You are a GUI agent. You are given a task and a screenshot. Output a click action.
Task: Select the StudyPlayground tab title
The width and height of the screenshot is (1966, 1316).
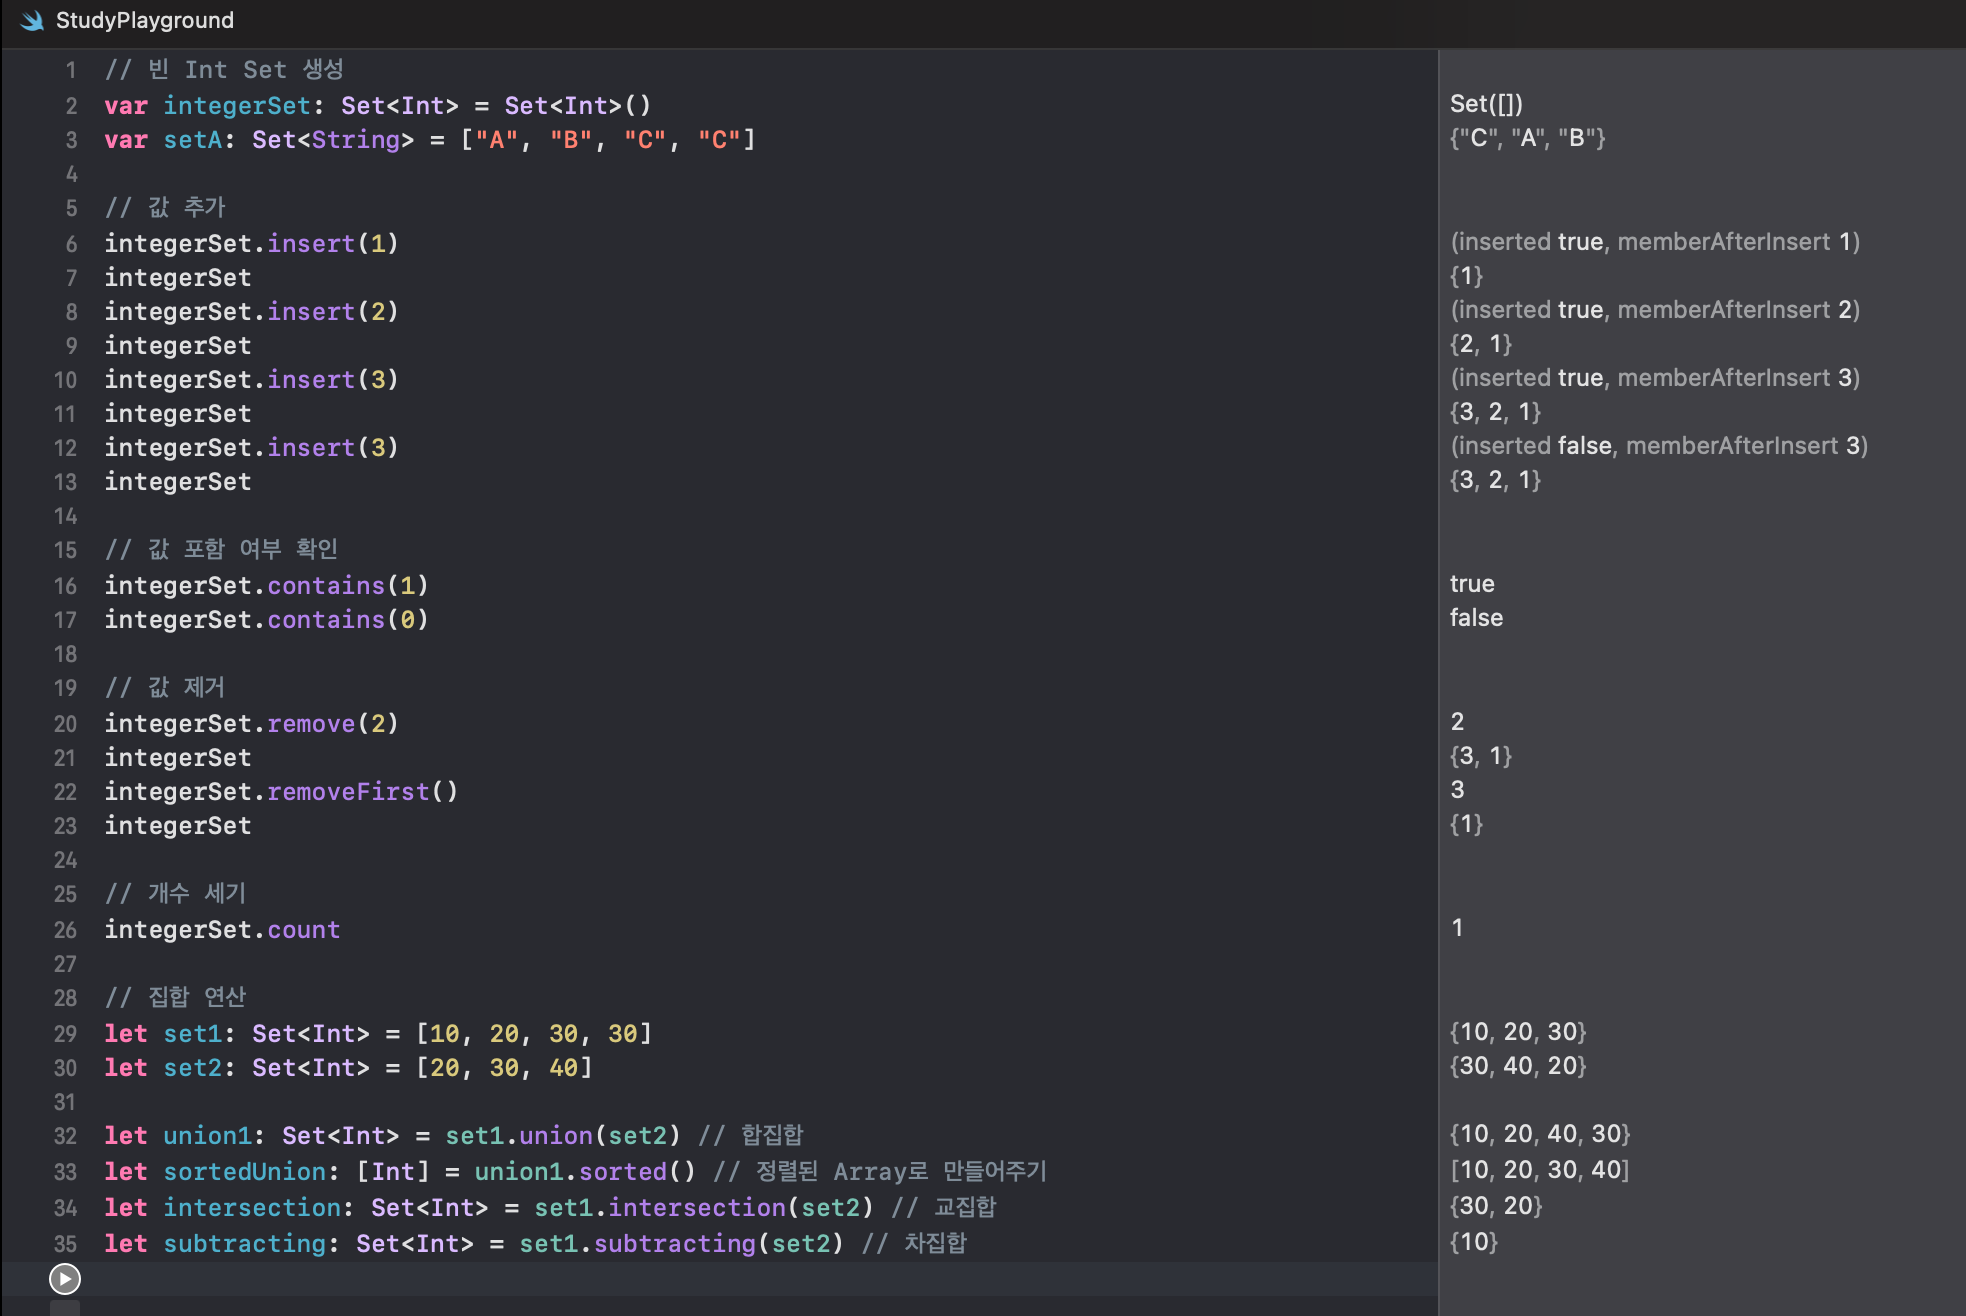(144, 20)
